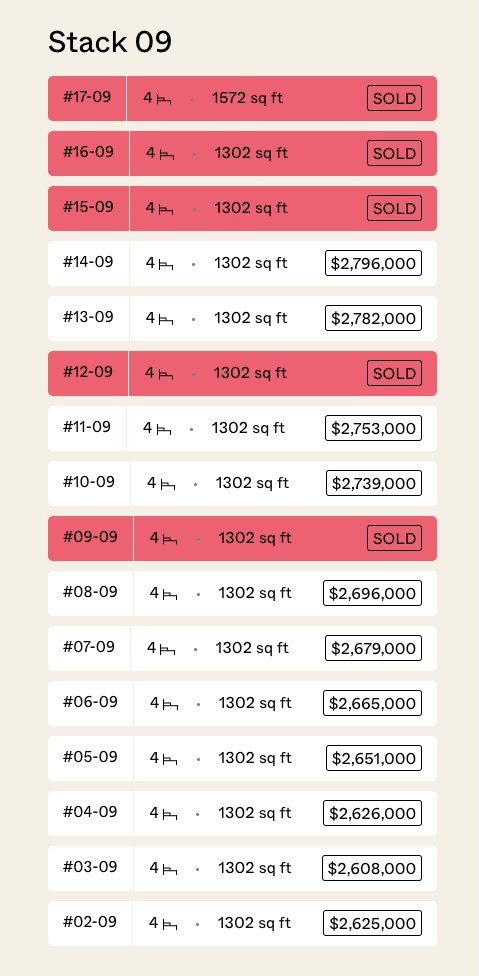The width and height of the screenshot is (479, 976).
Task: Select the $2,796,000 price tag
Action: click(373, 263)
